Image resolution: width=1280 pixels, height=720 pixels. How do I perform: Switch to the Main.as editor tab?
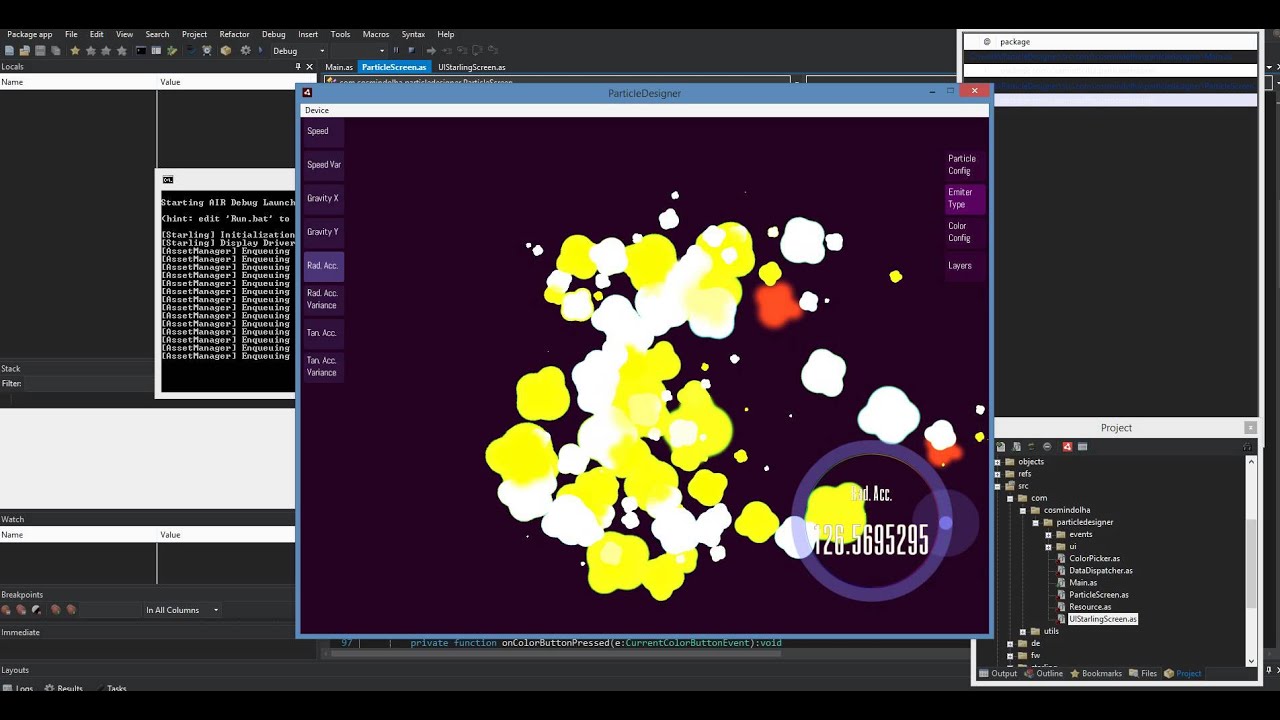point(339,67)
